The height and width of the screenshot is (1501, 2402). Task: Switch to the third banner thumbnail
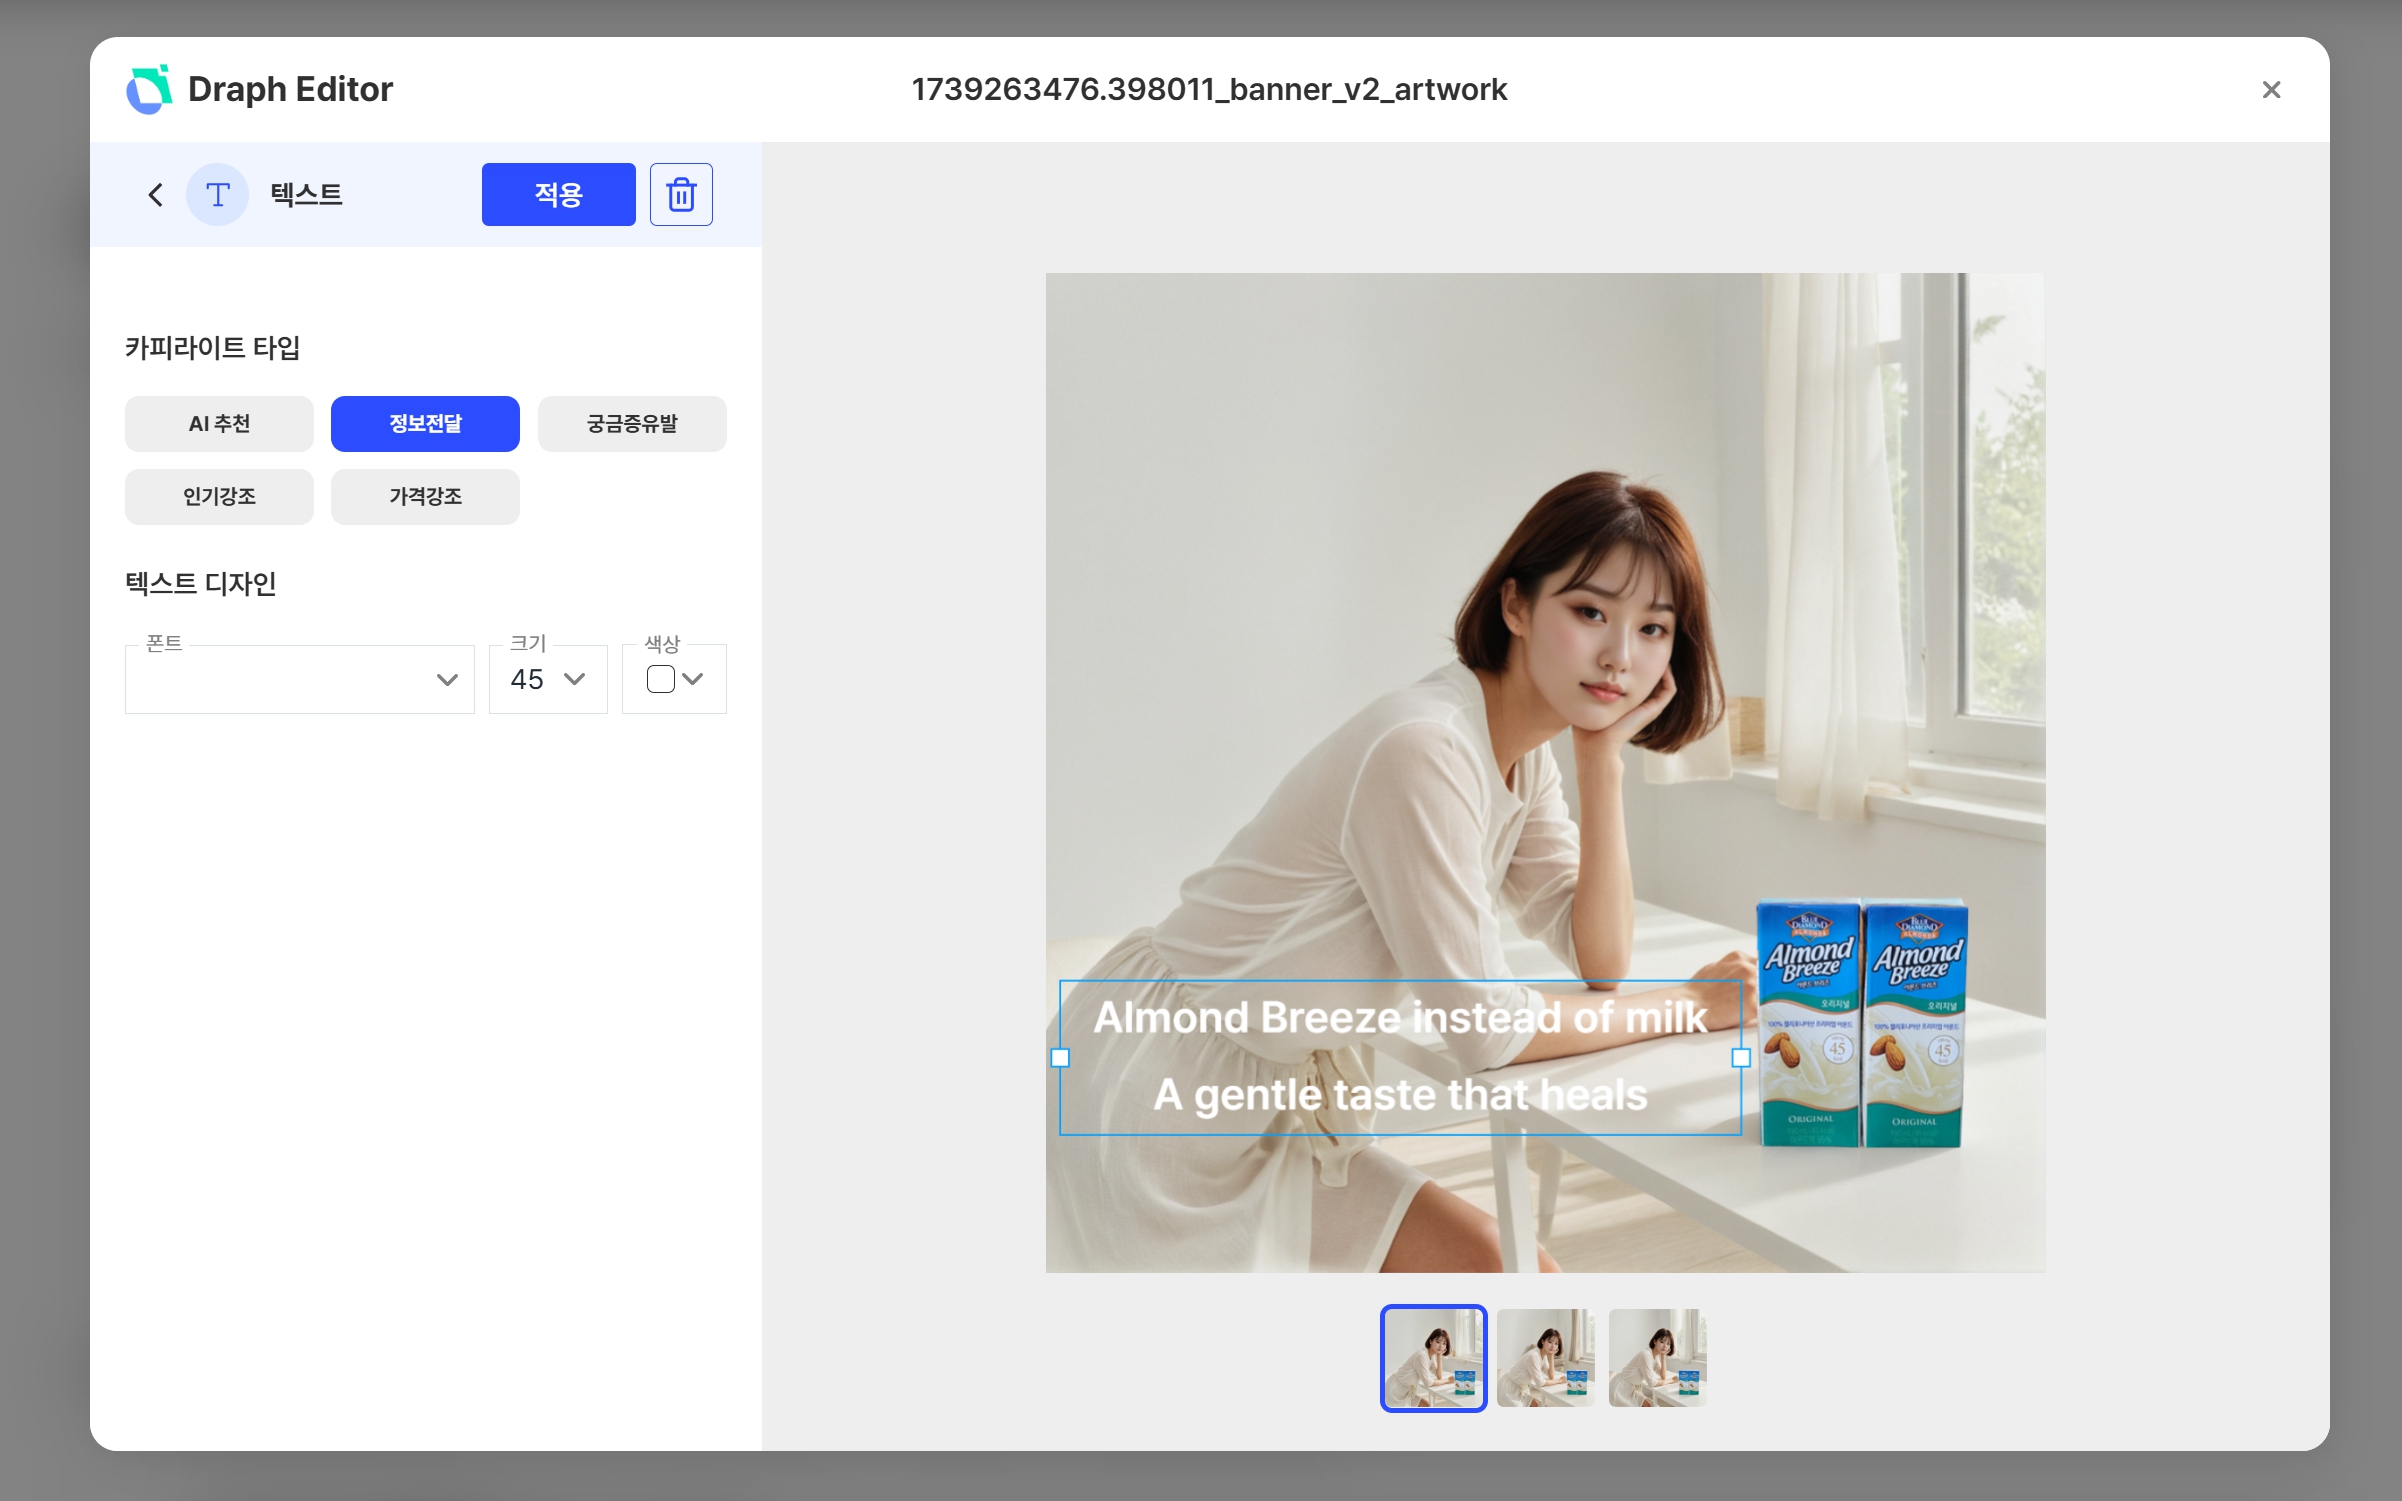1657,1358
